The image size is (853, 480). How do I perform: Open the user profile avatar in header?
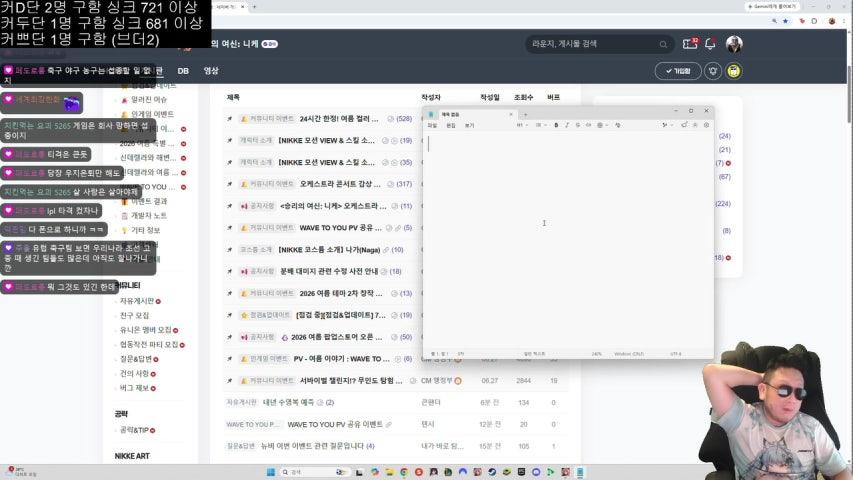click(734, 44)
